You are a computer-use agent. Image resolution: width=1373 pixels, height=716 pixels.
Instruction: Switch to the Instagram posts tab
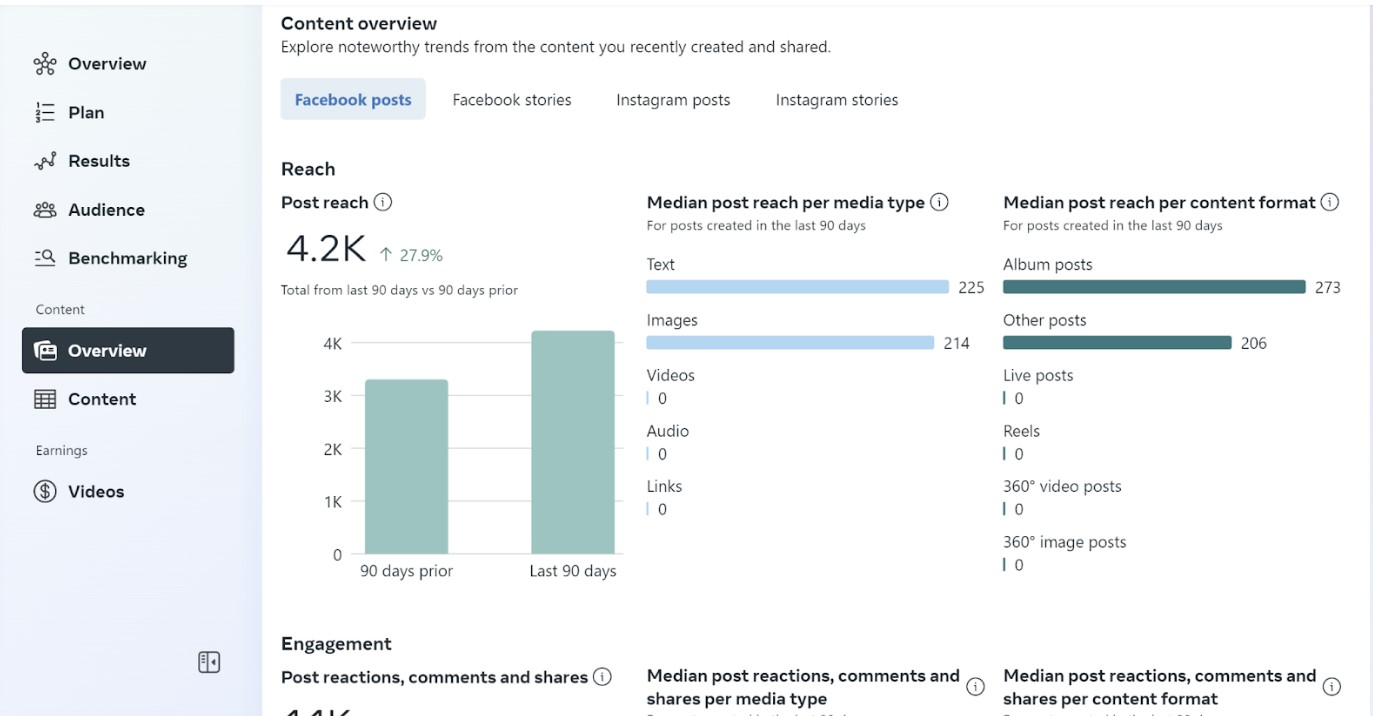point(672,99)
